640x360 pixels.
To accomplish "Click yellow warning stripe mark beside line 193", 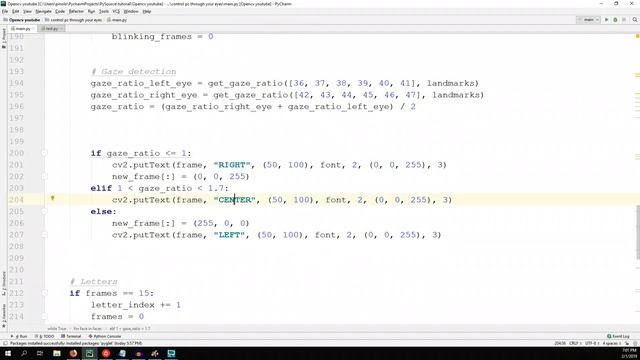I will pos(637,75).
